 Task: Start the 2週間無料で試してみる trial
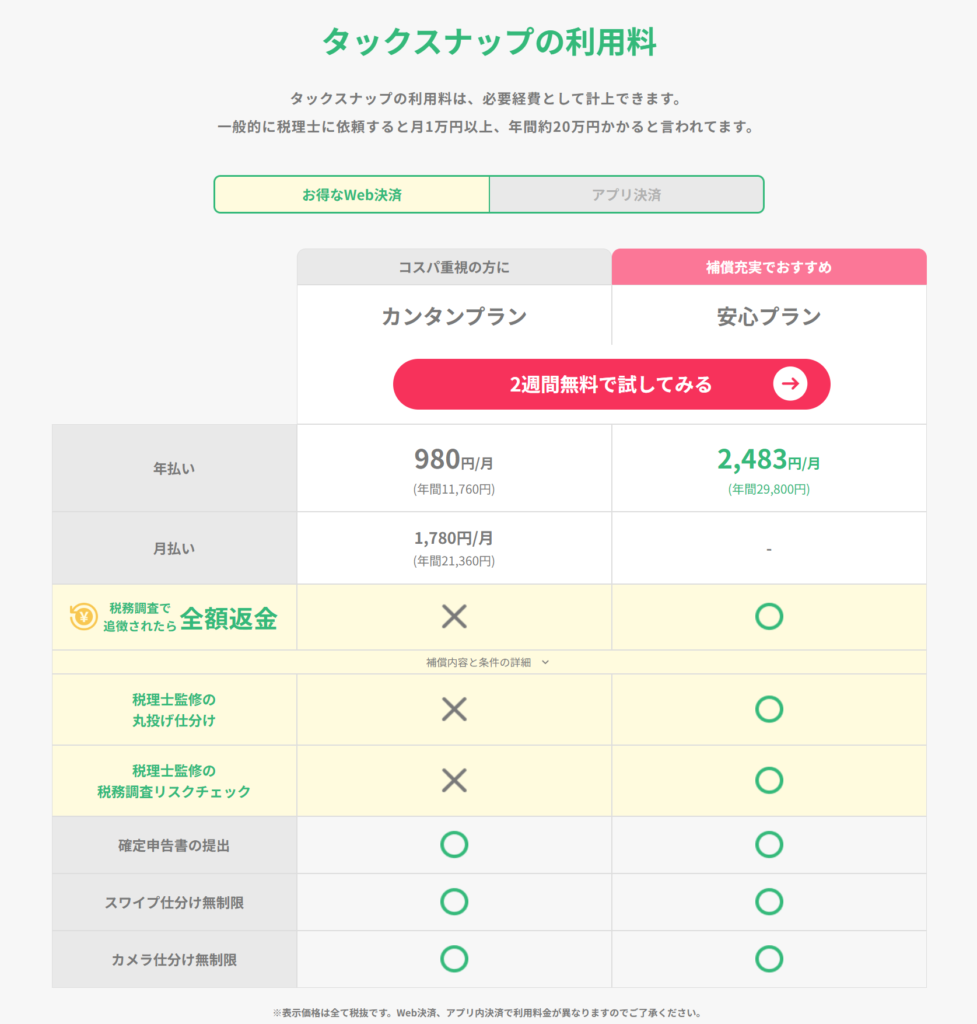pos(610,384)
